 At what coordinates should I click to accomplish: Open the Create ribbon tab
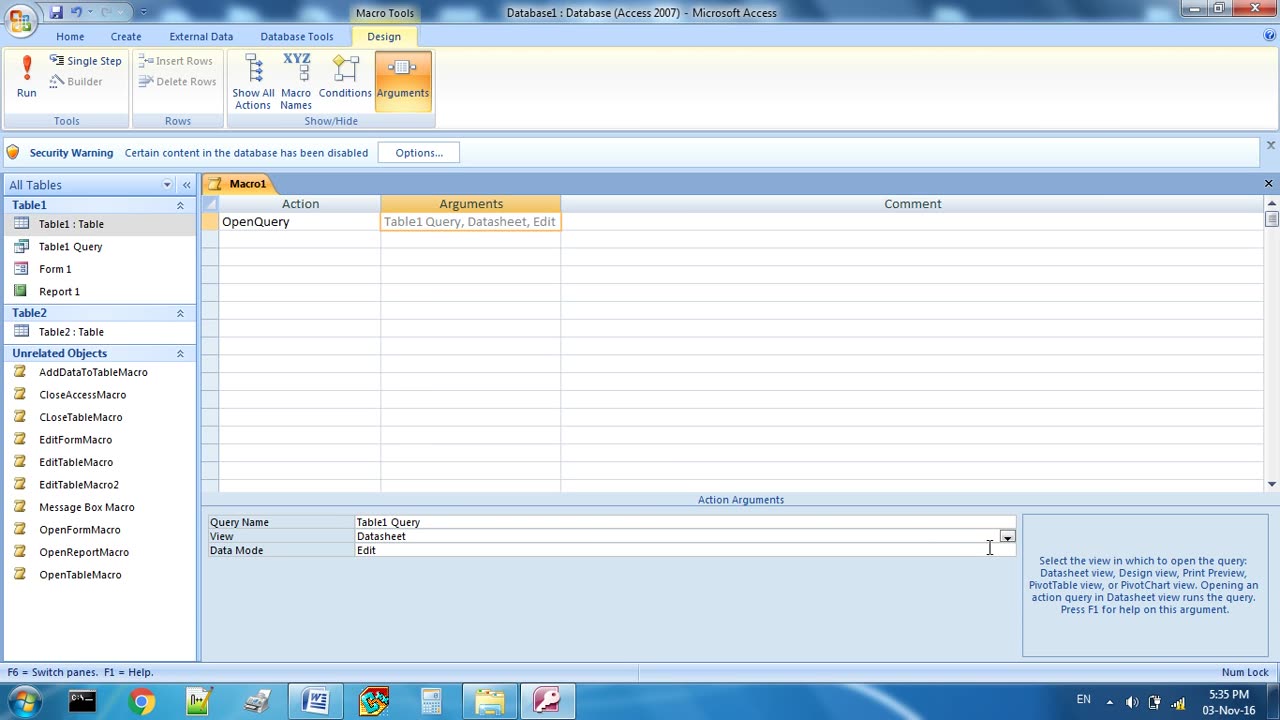pos(126,36)
